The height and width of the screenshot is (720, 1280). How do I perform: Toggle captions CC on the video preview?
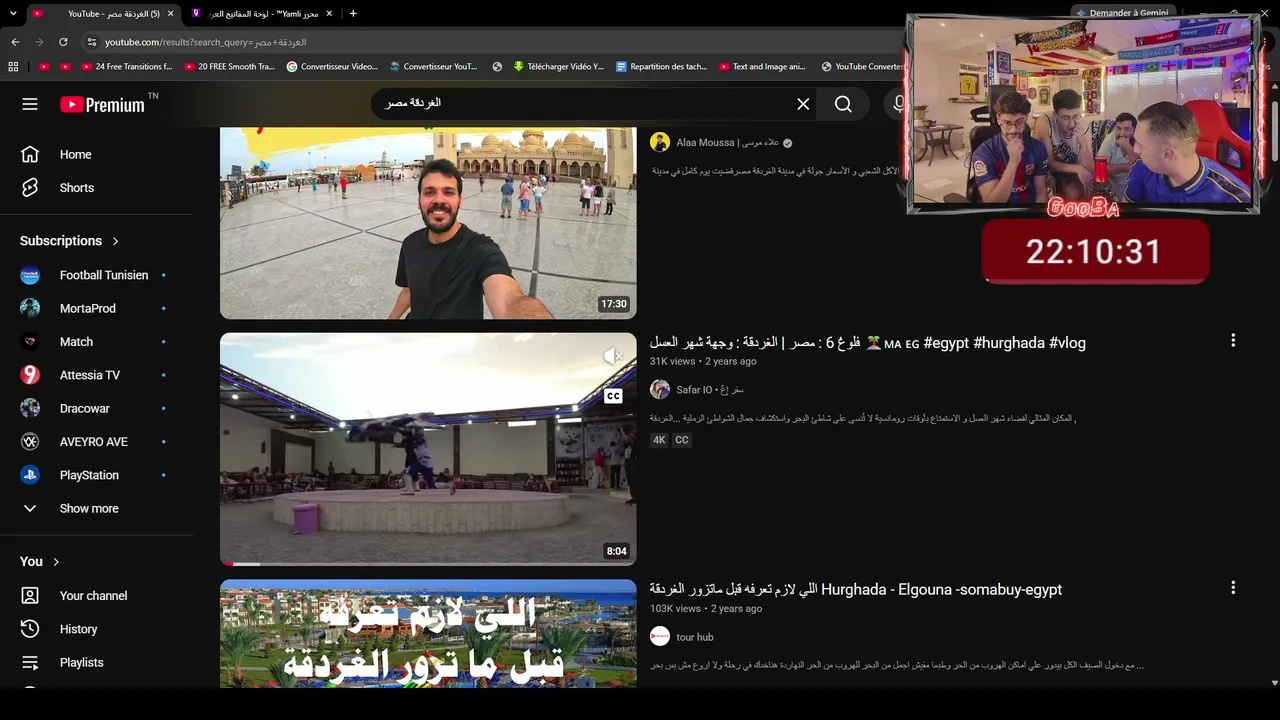613,396
